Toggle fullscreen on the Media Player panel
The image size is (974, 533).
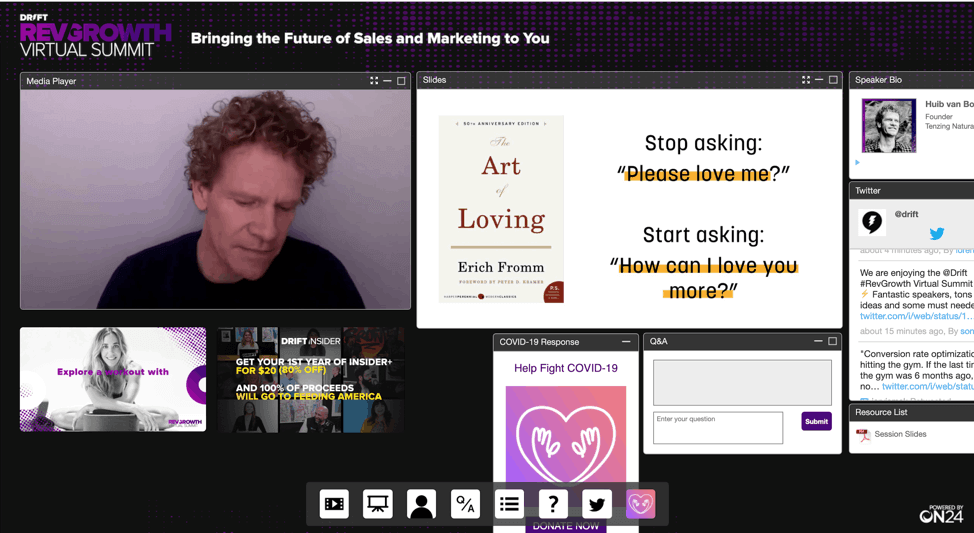[374, 81]
